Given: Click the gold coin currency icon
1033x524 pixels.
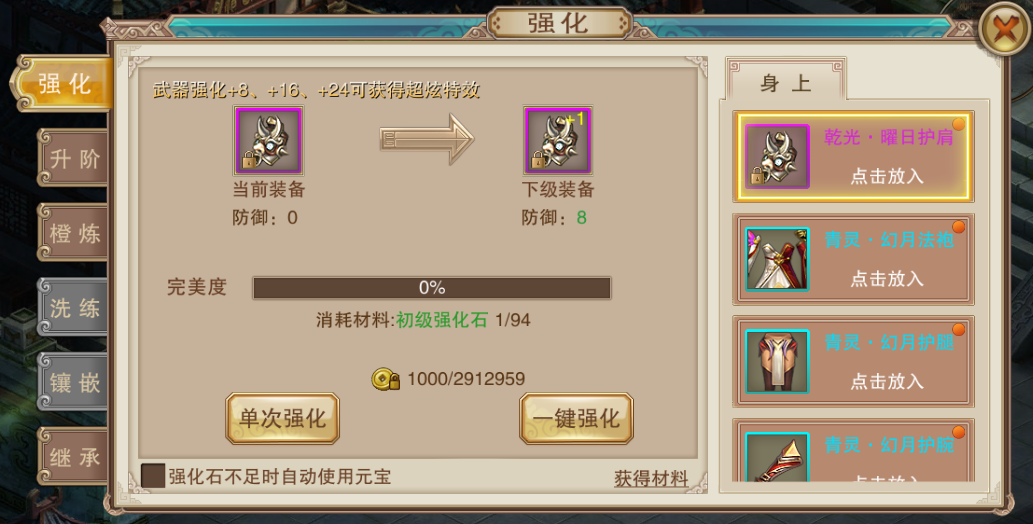Looking at the screenshot, I should pyautogui.click(x=385, y=379).
